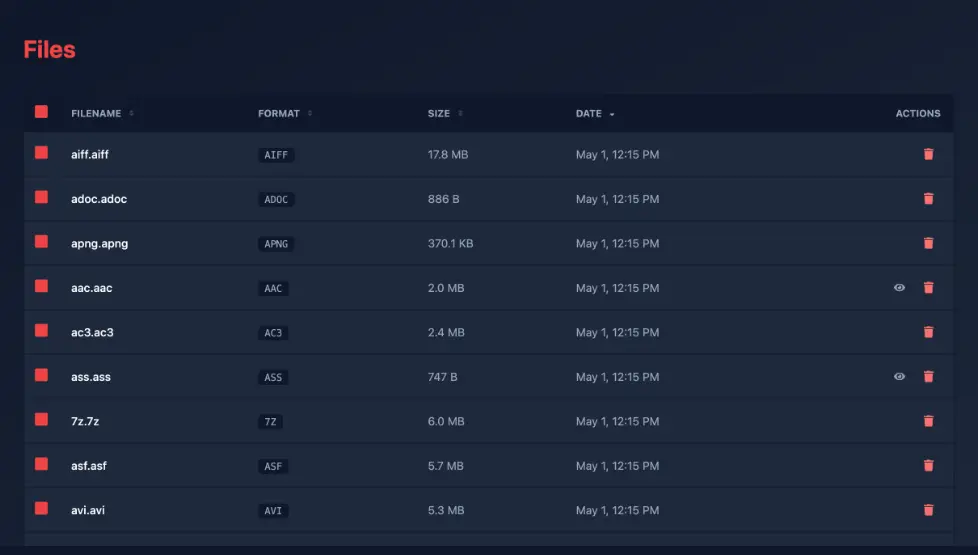
Task: Click the 370.1 KB size value
Action: click(450, 243)
